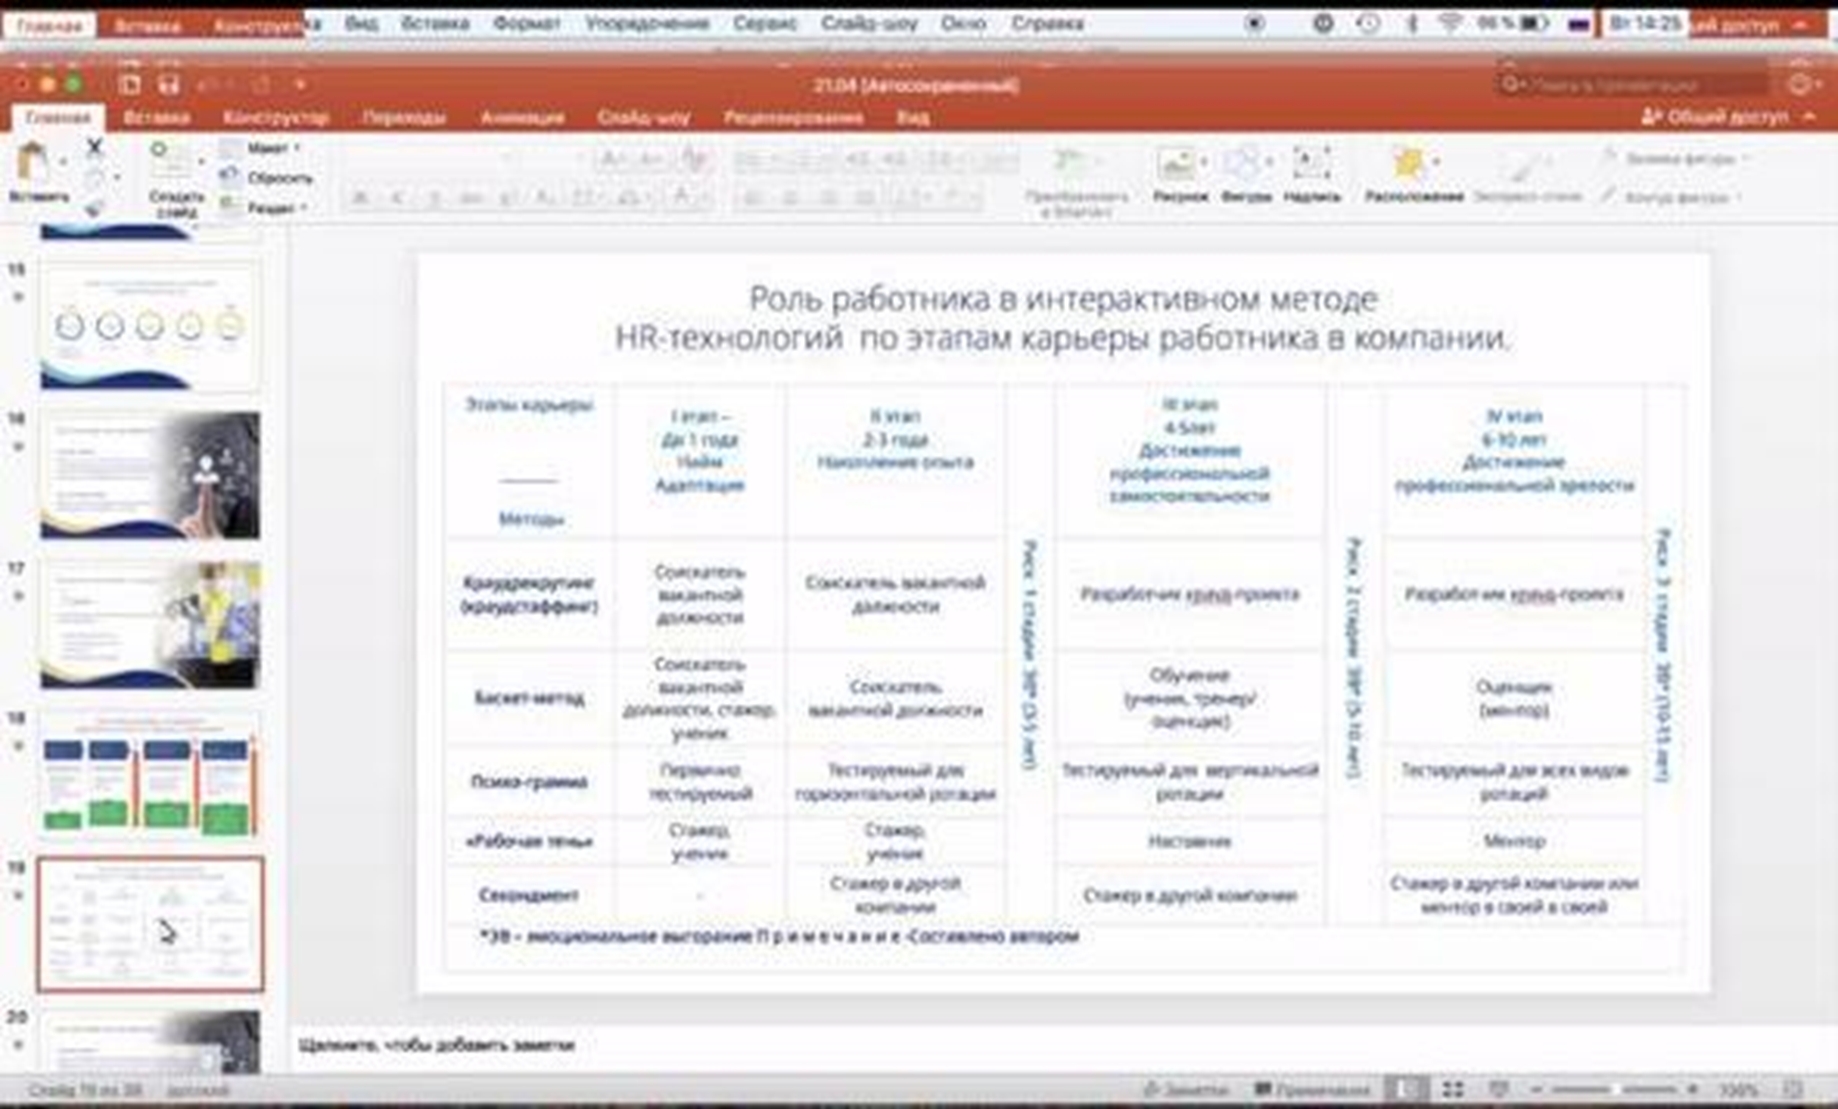The height and width of the screenshot is (1109, 1838).
Task: Open the Layout (Макет) dropdown
Action: pos(268,148)
